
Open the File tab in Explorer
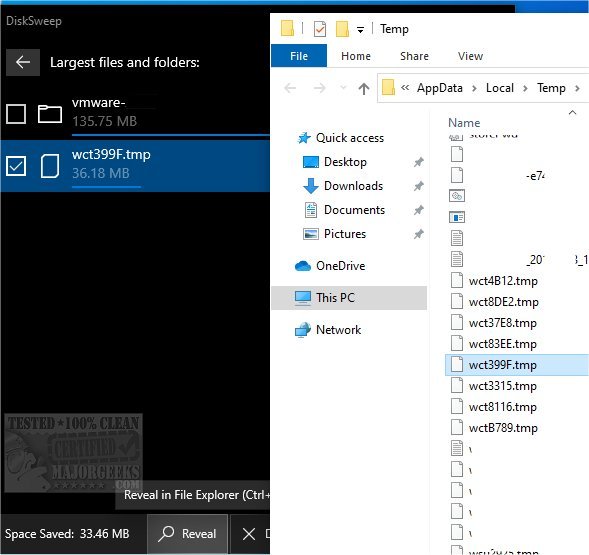[299, 56]
